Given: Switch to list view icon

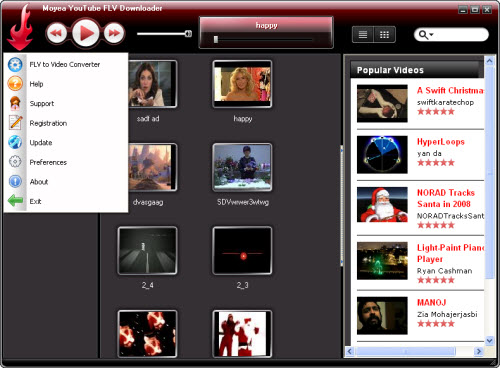Looking at the screenshot, I should click(363, 34).
